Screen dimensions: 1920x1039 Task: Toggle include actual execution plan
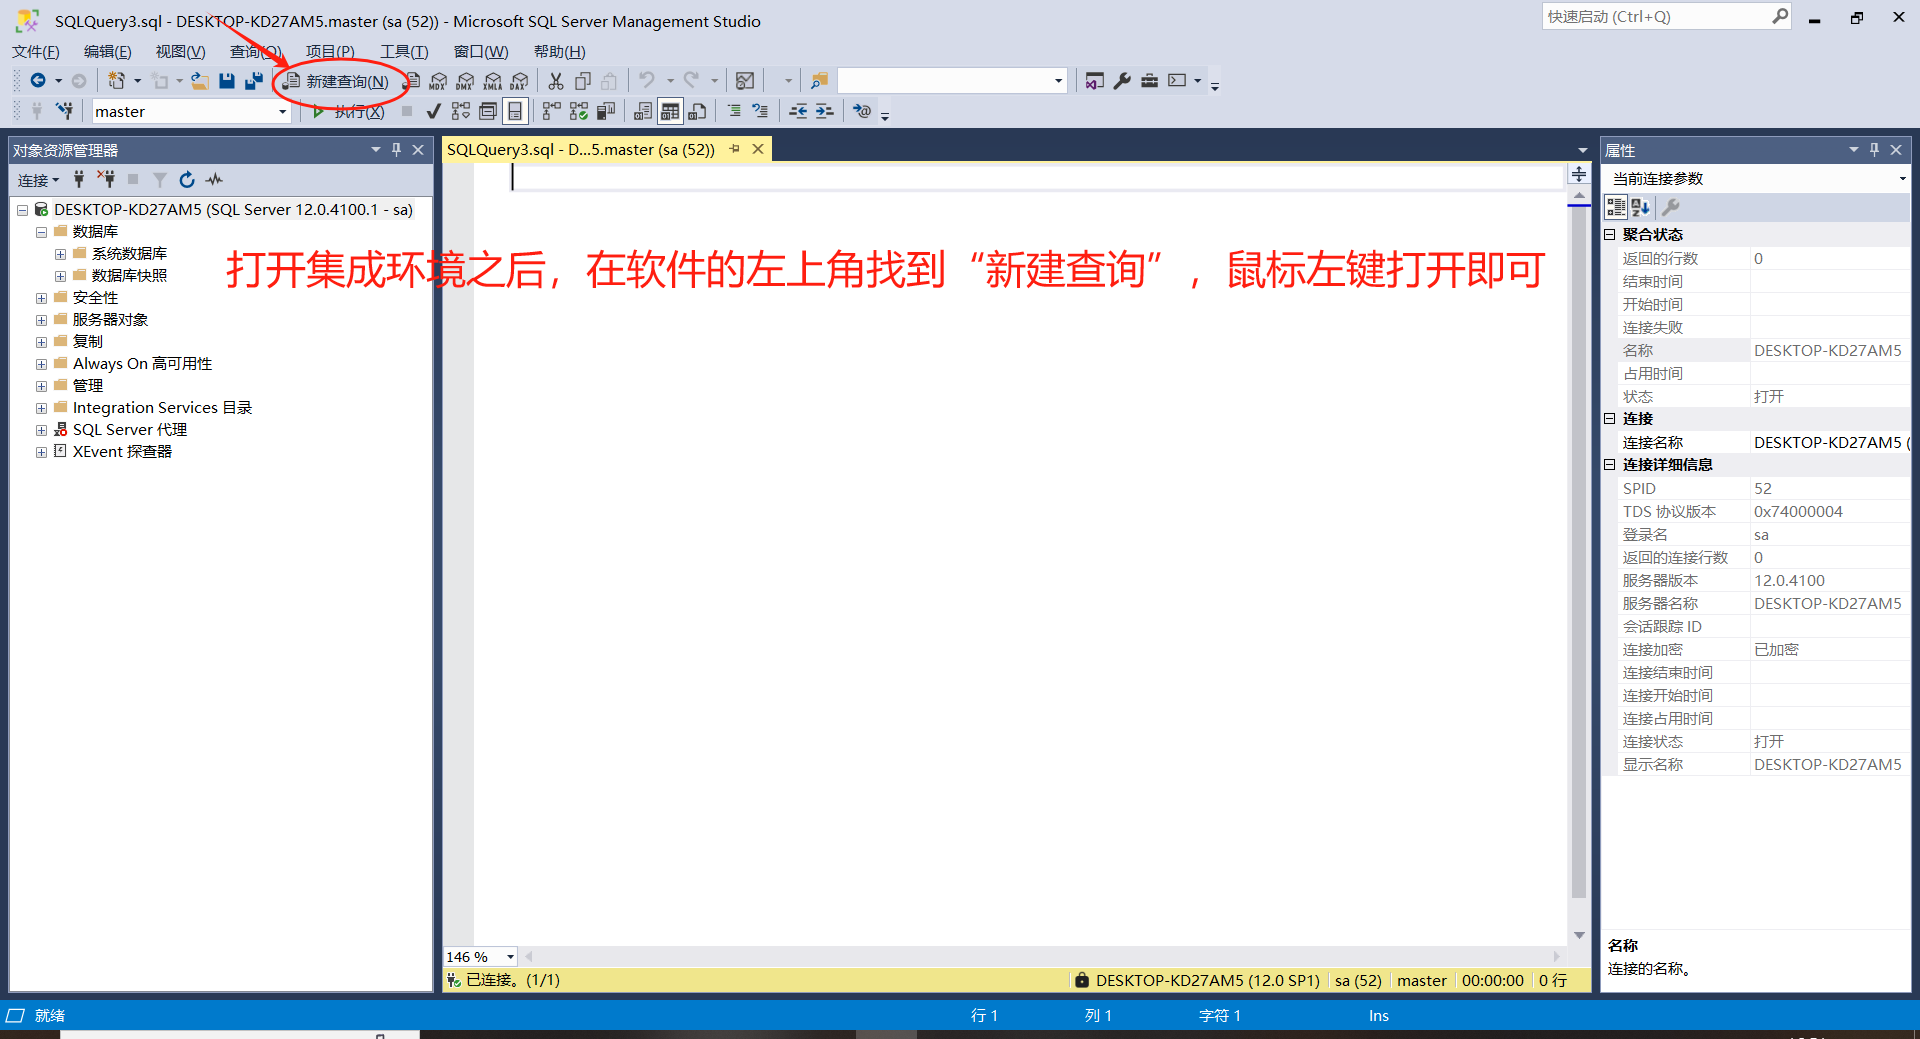pyautogui.click(x=551, y=112)
